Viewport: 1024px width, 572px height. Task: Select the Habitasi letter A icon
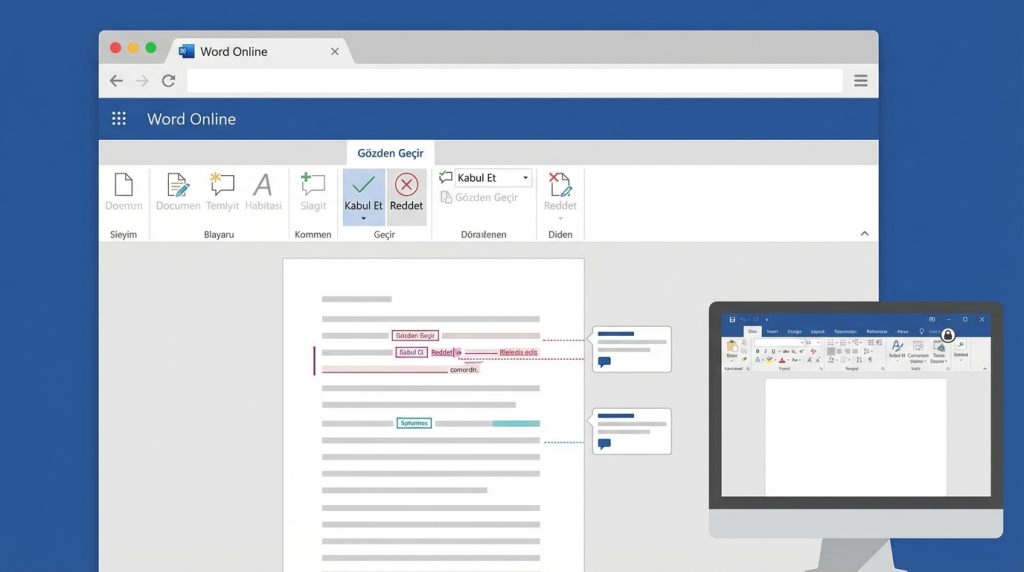[x=263, y=185]
